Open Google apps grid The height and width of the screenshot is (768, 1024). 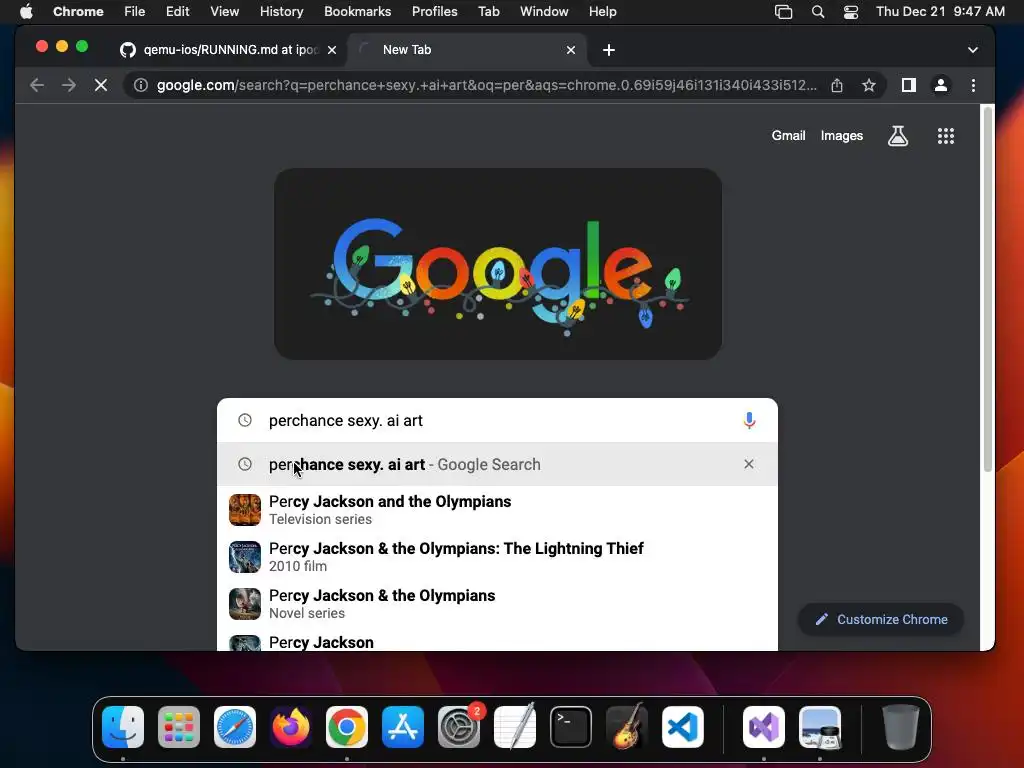[946, 136]
